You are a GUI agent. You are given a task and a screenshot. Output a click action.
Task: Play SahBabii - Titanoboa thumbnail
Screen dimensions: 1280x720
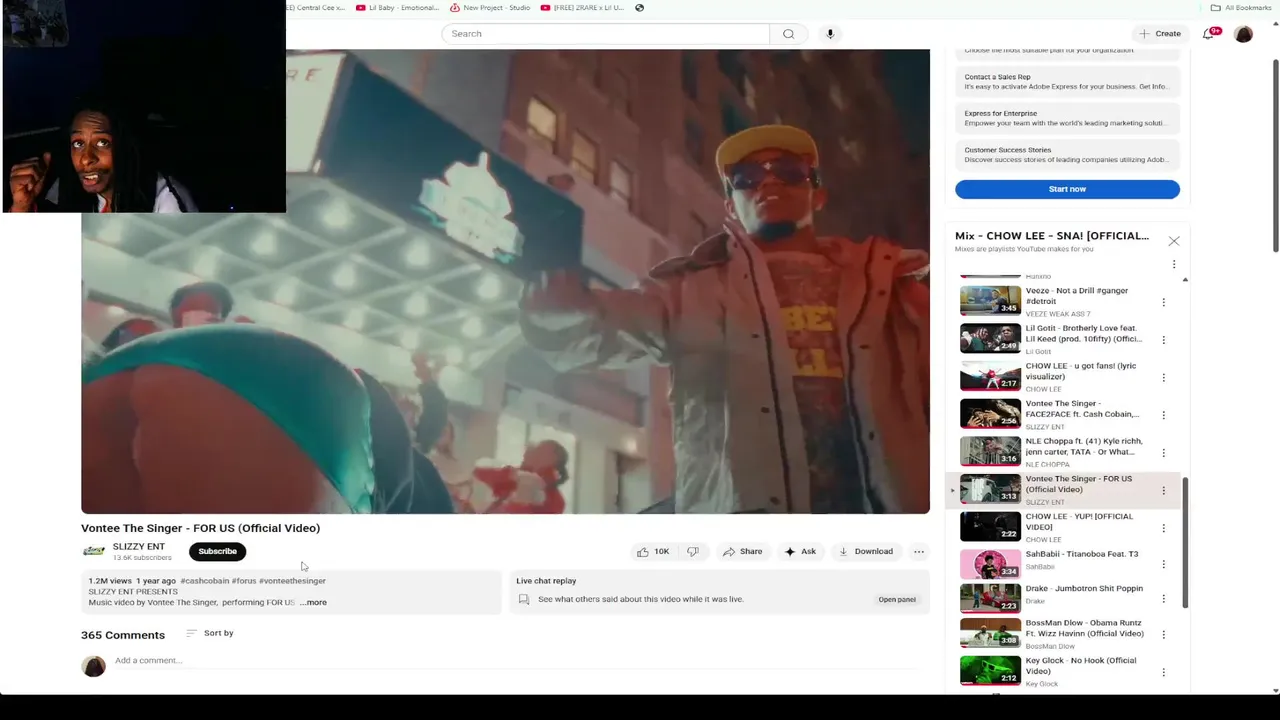pos(990,564)
